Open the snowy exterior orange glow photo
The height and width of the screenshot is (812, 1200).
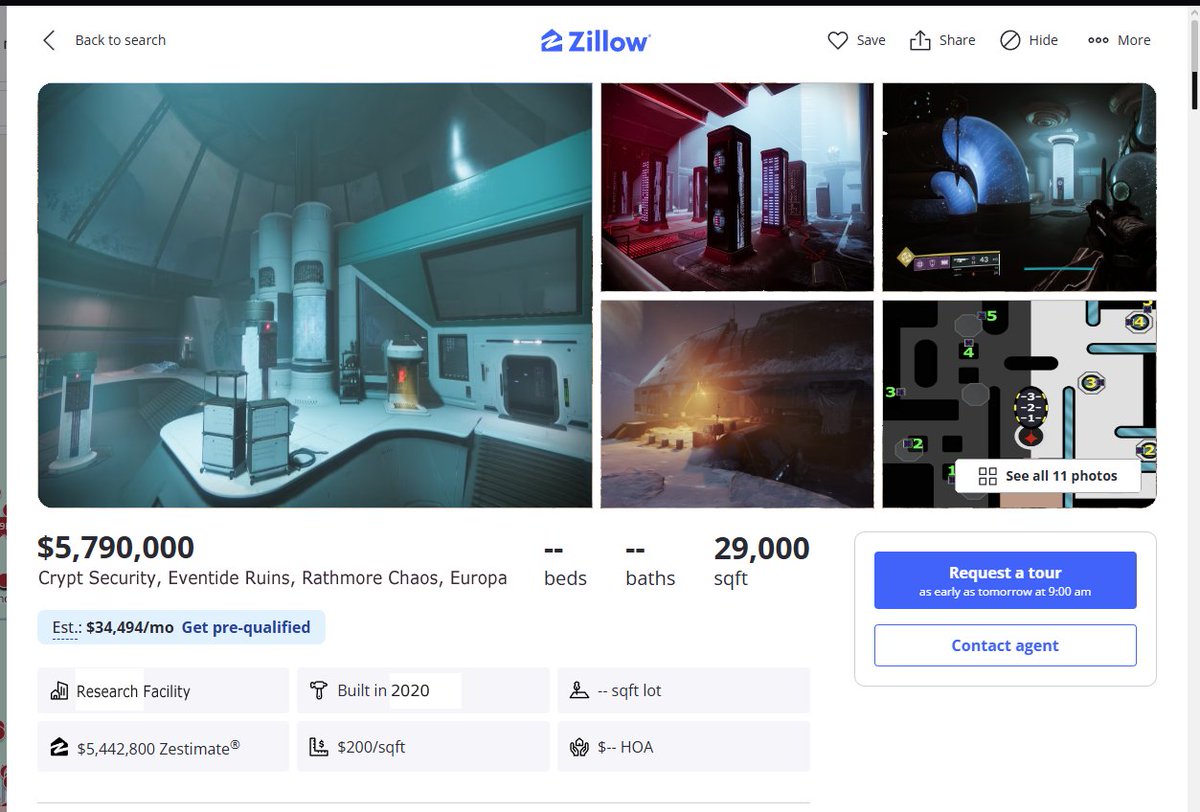click(737, 404)
